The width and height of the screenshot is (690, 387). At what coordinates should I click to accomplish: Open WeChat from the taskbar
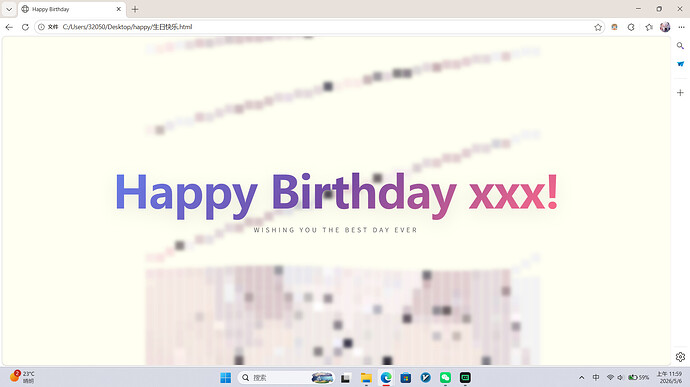coord(445,377)
